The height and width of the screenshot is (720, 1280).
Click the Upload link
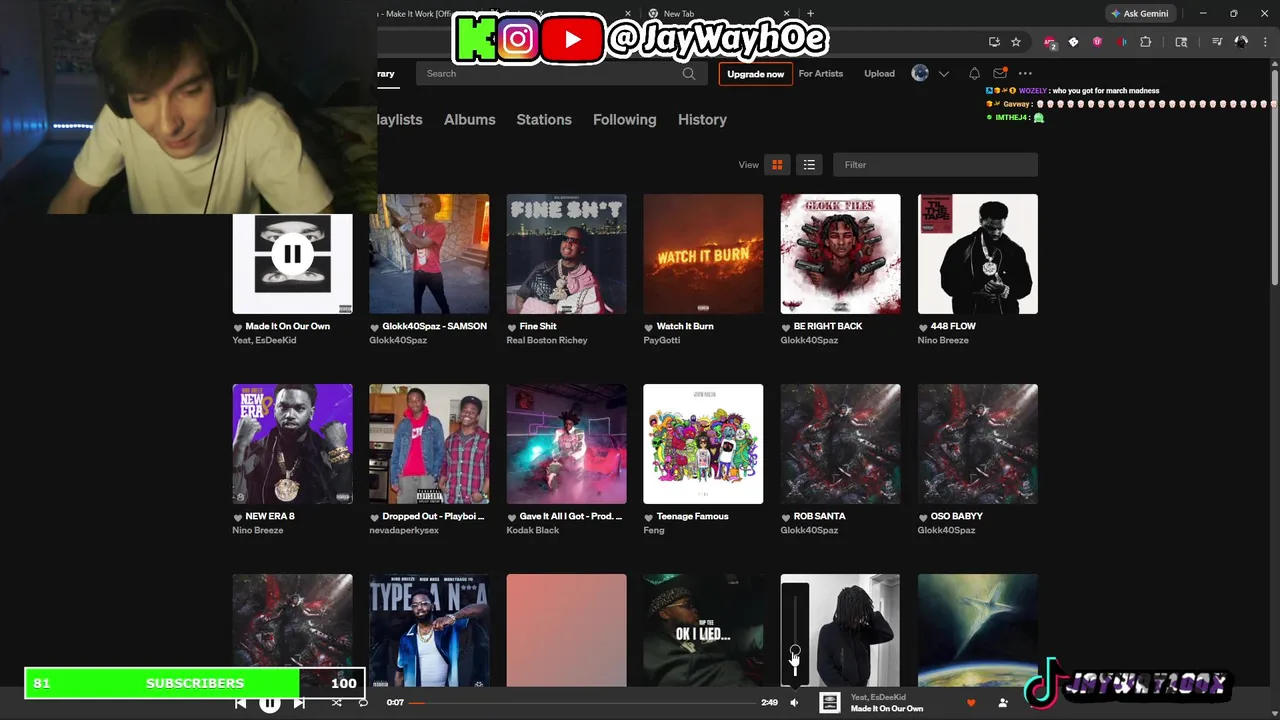point(880,73)
